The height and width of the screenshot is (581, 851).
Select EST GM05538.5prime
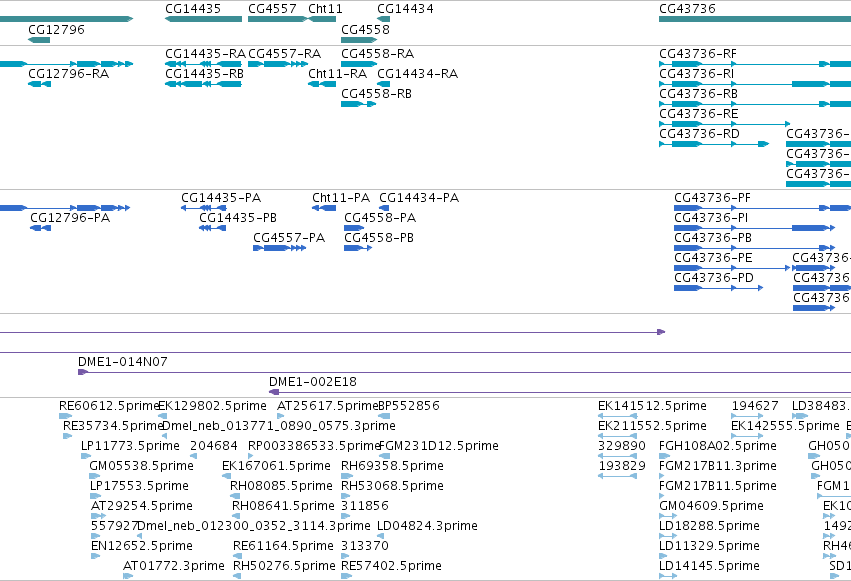[x=141, y=466]
